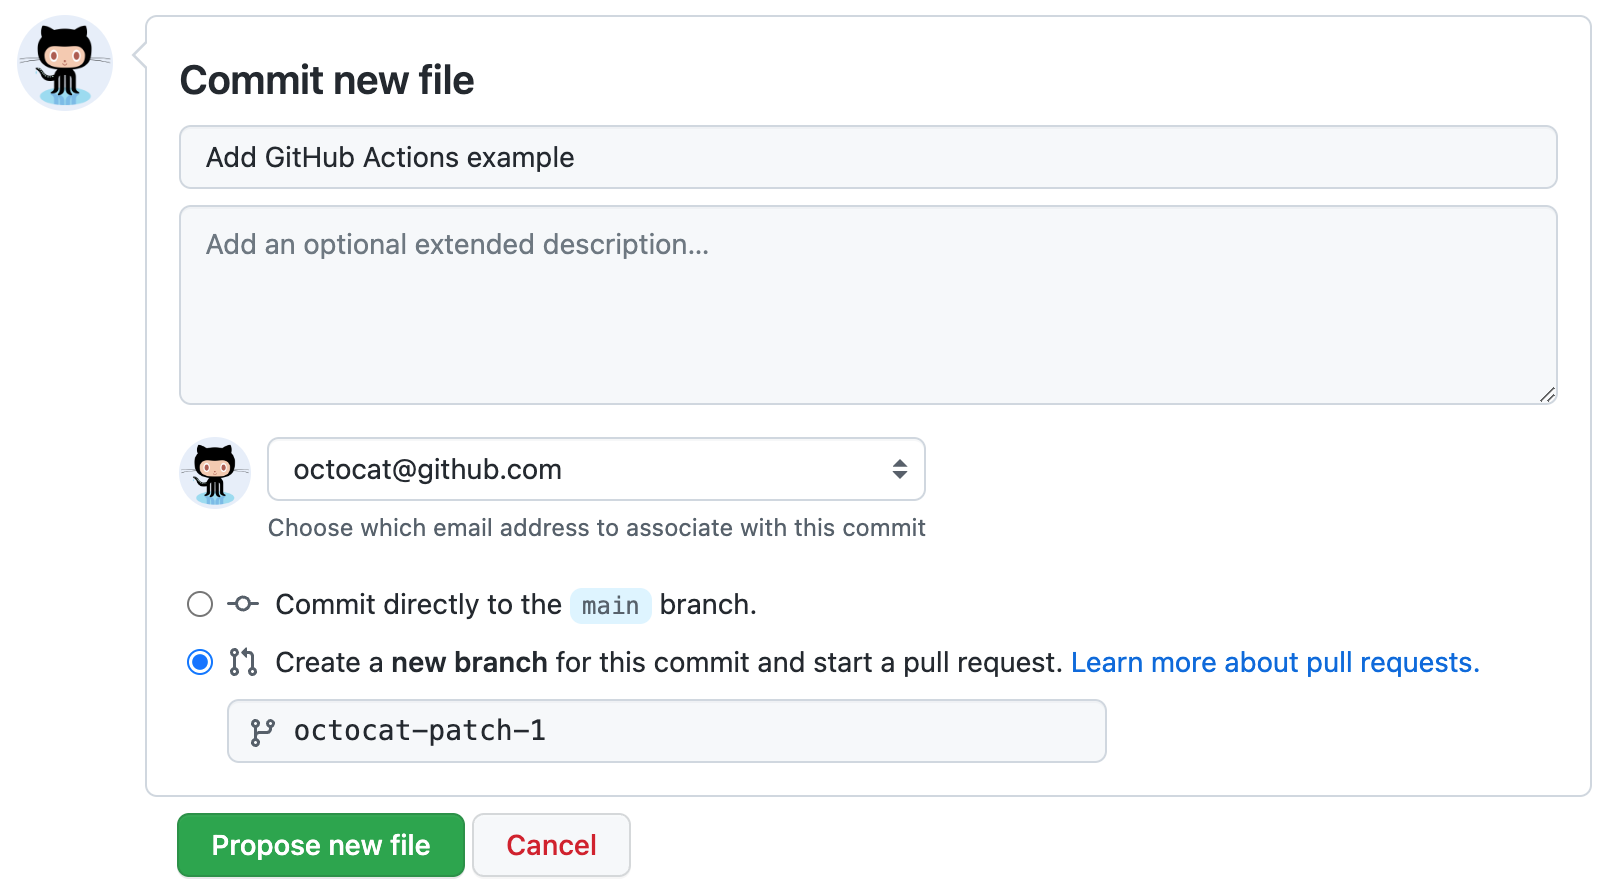1610x896 pixels.
Task: Click the Choose which email address helper text
Action: click(x=596, y=528)
